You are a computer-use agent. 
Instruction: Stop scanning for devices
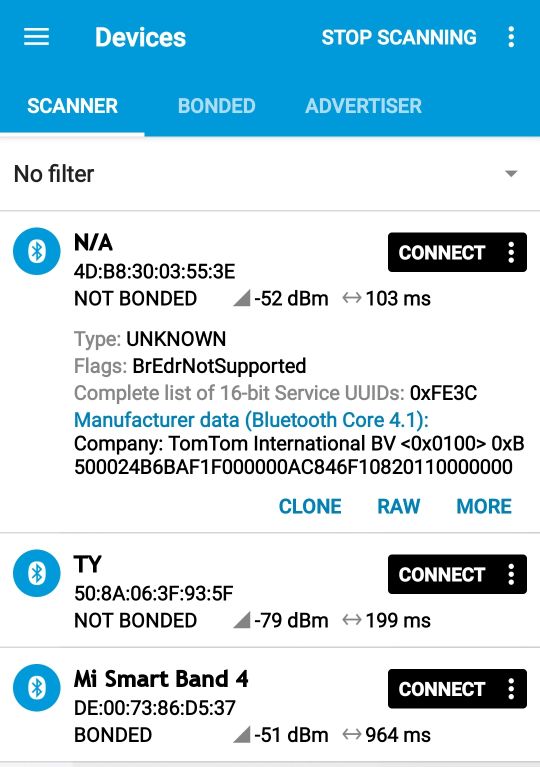(399, 37)
